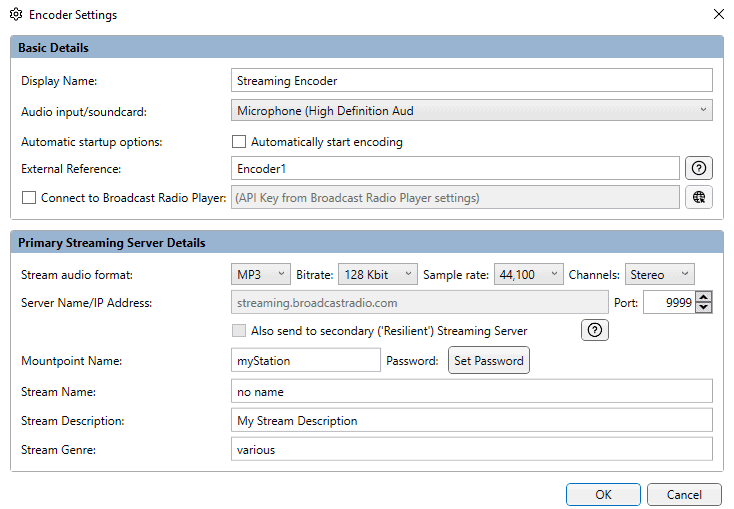Open the 44,100 Sample rate dropdown
The height and width of the screenshot is (509, 734).
528,274
